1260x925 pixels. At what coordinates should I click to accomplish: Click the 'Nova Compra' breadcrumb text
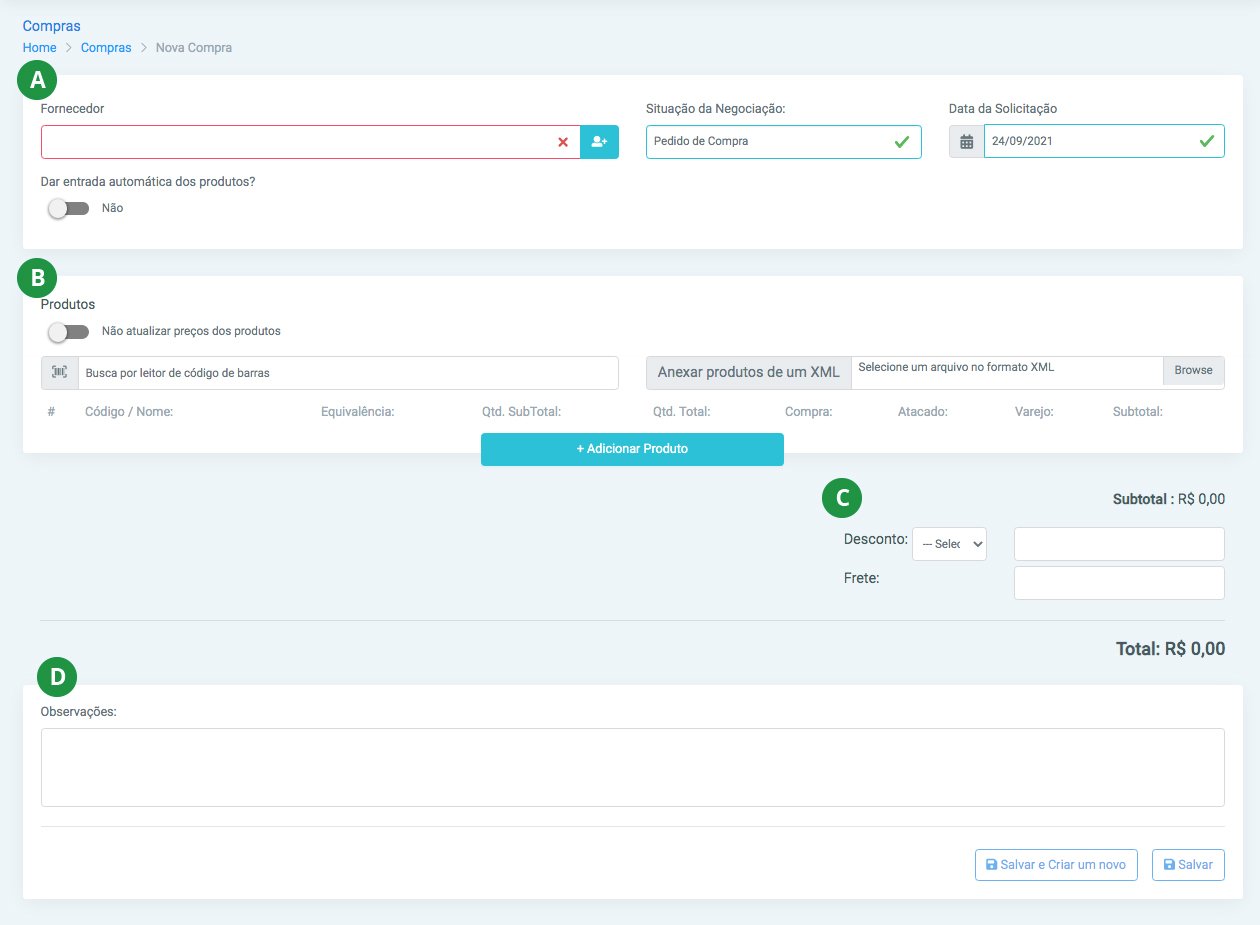pos(194,48)
